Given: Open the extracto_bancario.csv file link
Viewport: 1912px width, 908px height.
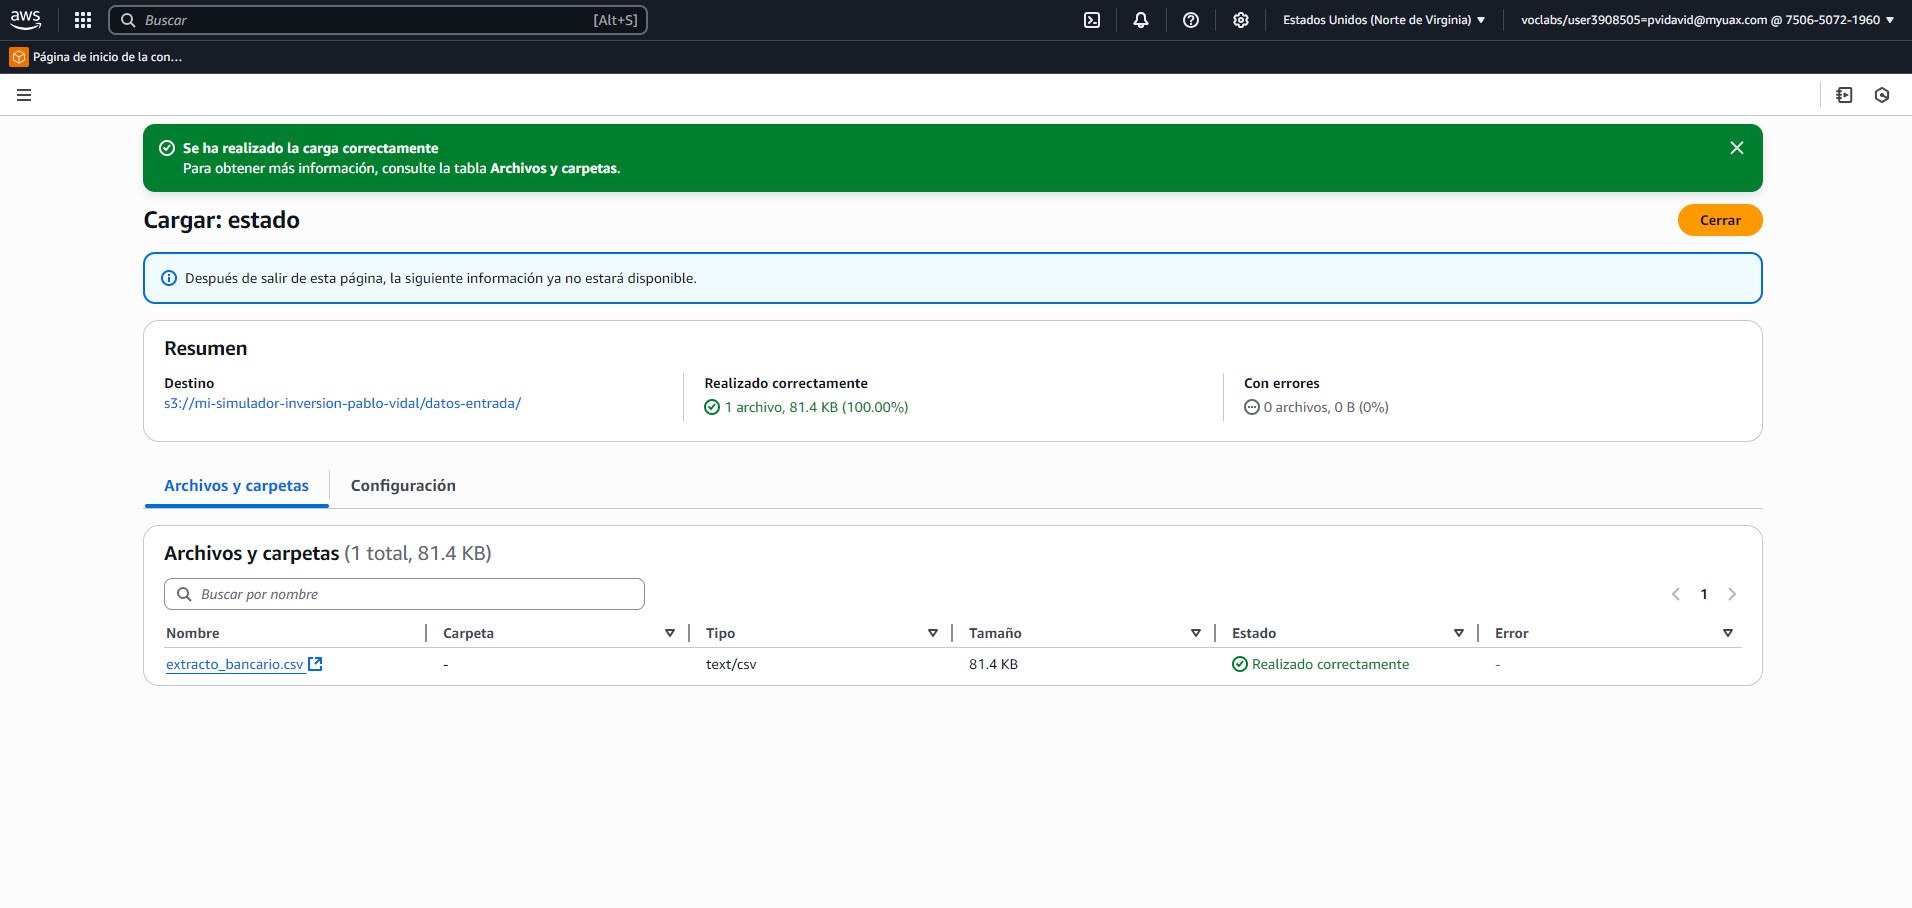Looking at the screenshot, I should [235, 664].
